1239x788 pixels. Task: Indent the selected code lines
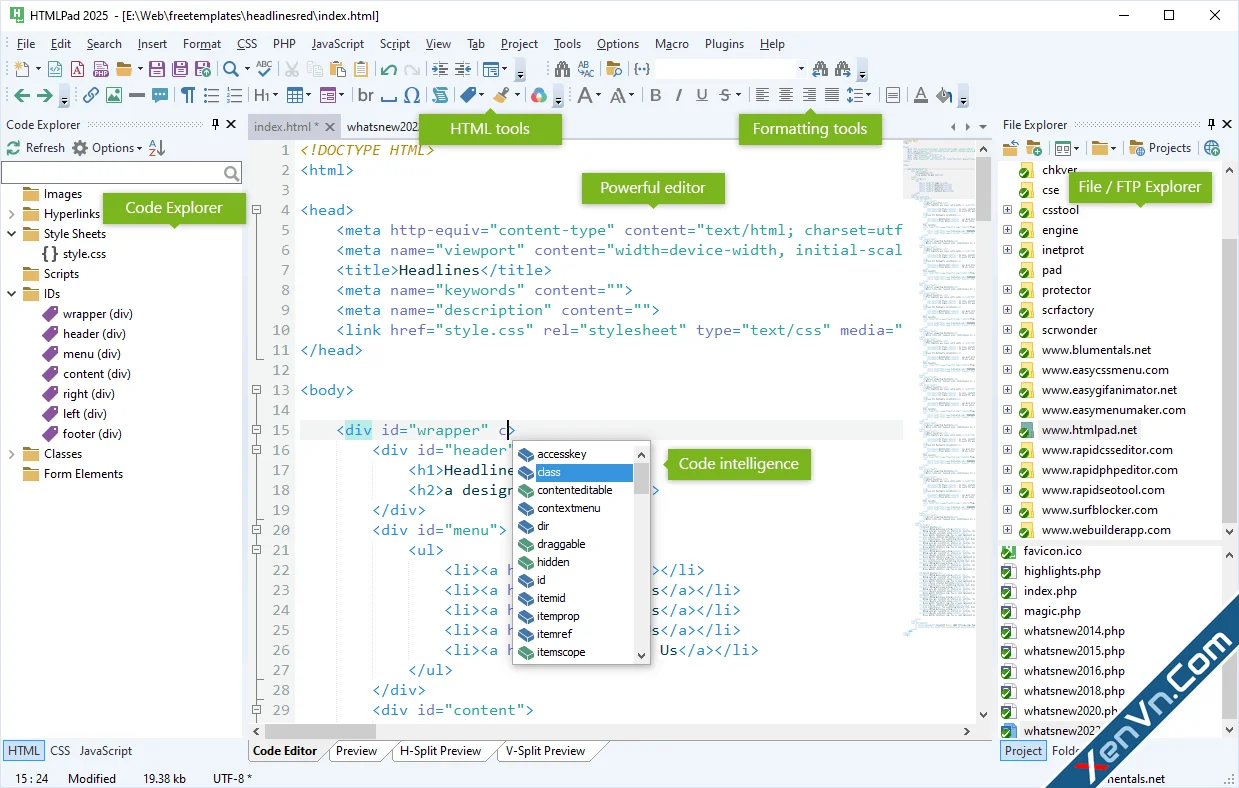(x=440, y=69)
